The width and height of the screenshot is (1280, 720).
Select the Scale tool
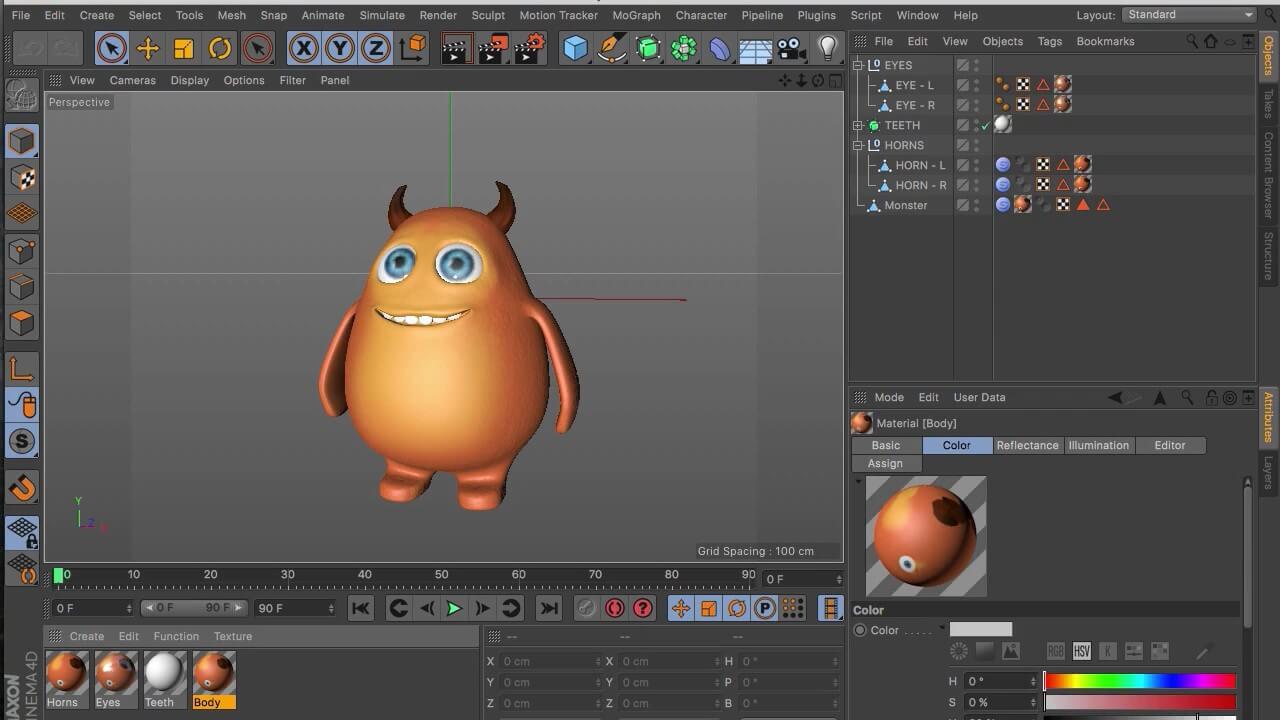[185, 47]
